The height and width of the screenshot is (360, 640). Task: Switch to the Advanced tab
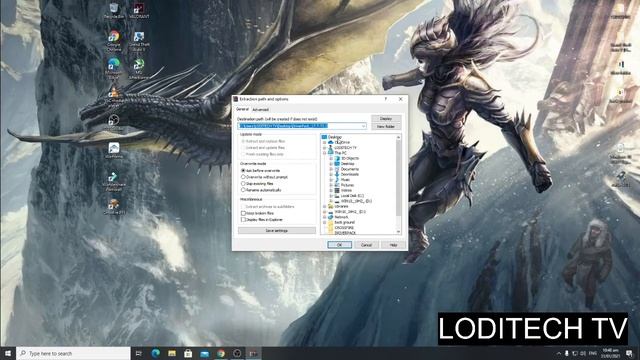tap(260, 110)
